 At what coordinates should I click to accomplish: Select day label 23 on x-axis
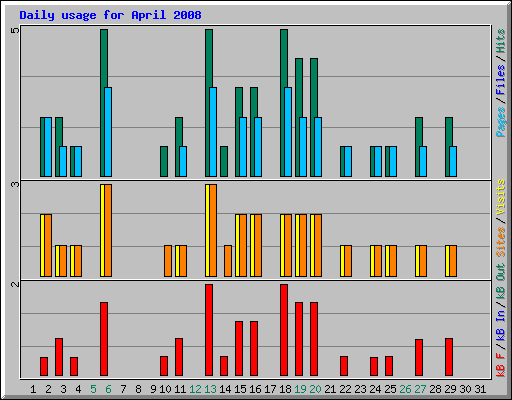click(x=361, y=389)
